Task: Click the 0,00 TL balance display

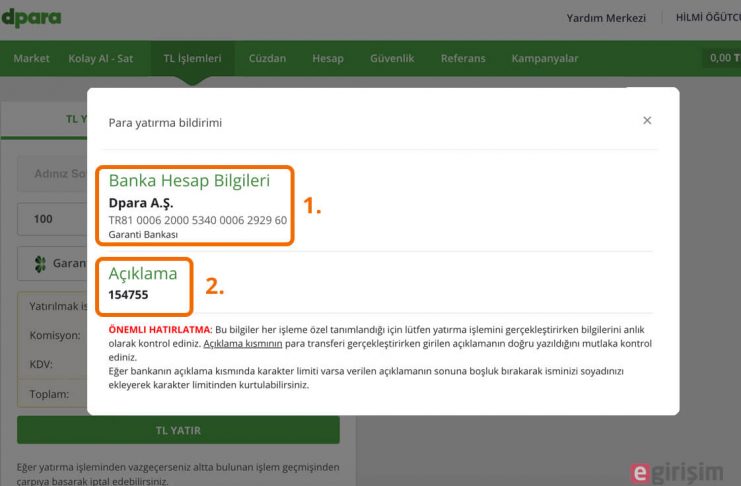Action: tap(723, 58)
